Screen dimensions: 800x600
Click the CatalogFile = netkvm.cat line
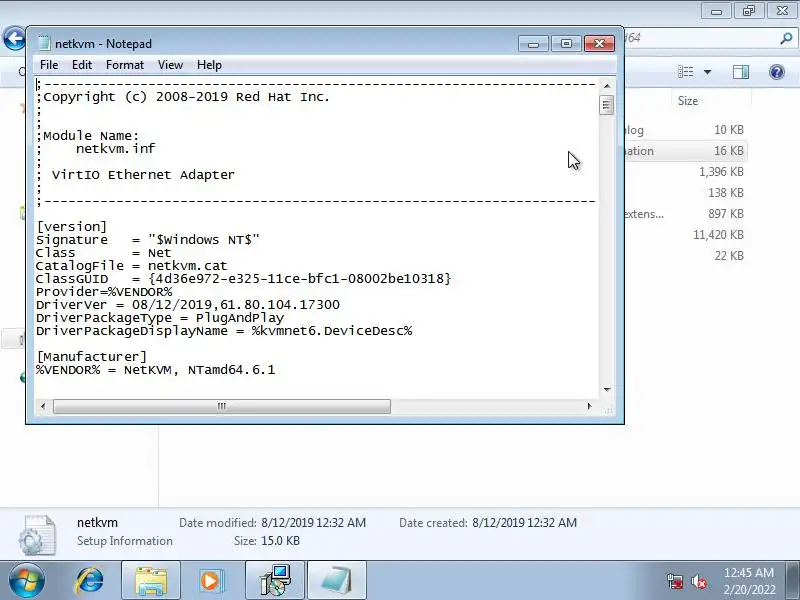tap(132, 266)
